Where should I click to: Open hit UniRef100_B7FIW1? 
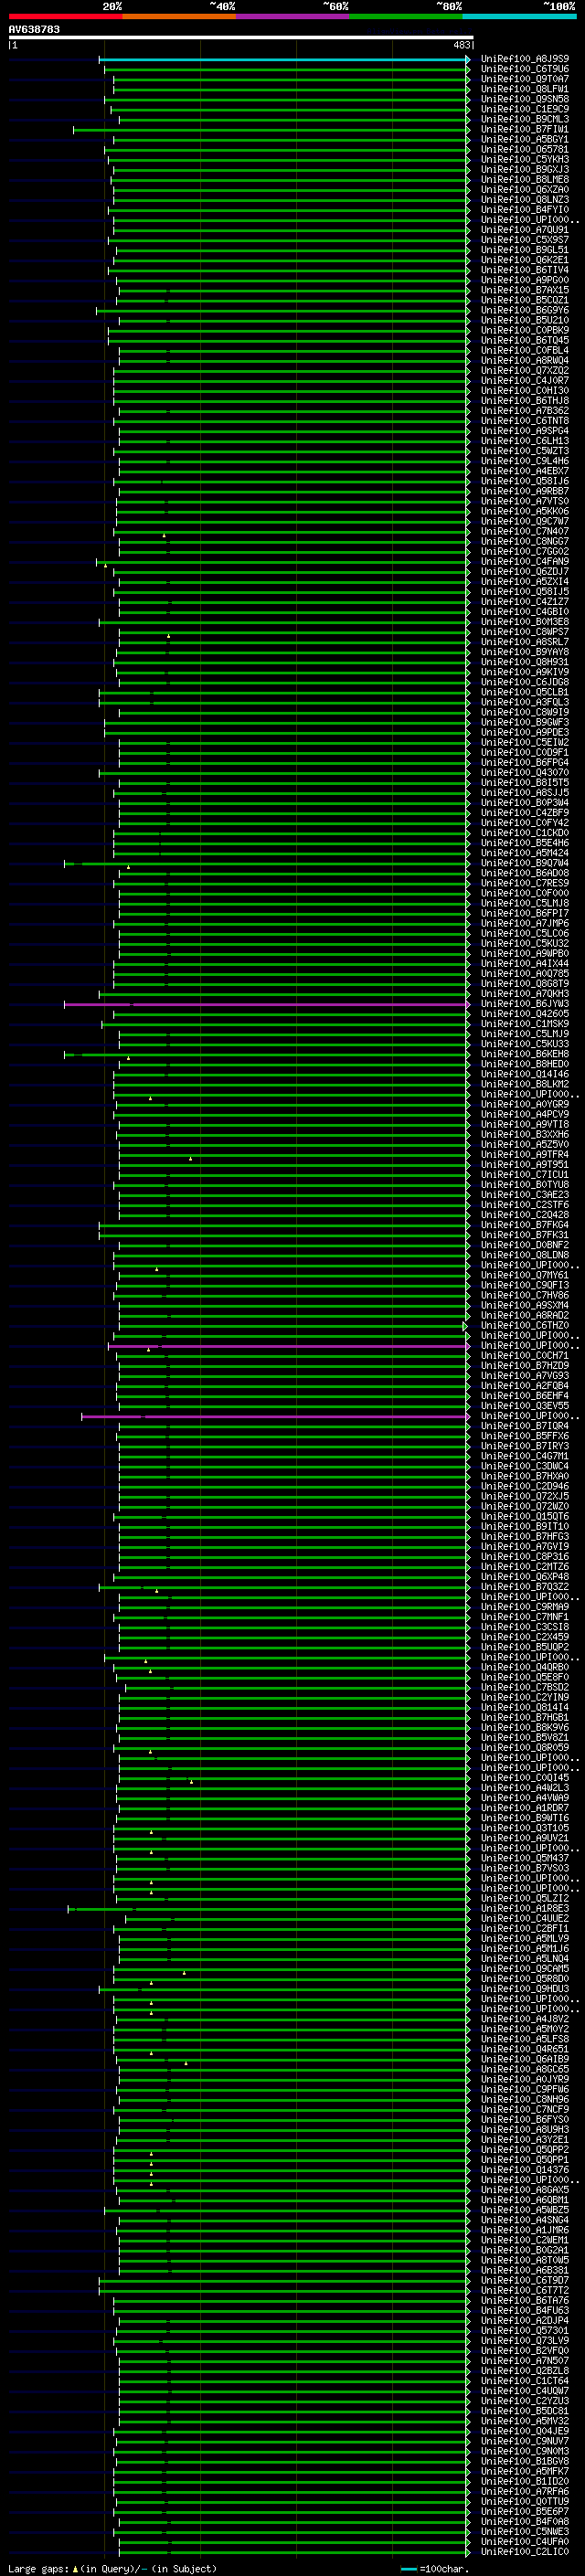click(x=525, y=129)
